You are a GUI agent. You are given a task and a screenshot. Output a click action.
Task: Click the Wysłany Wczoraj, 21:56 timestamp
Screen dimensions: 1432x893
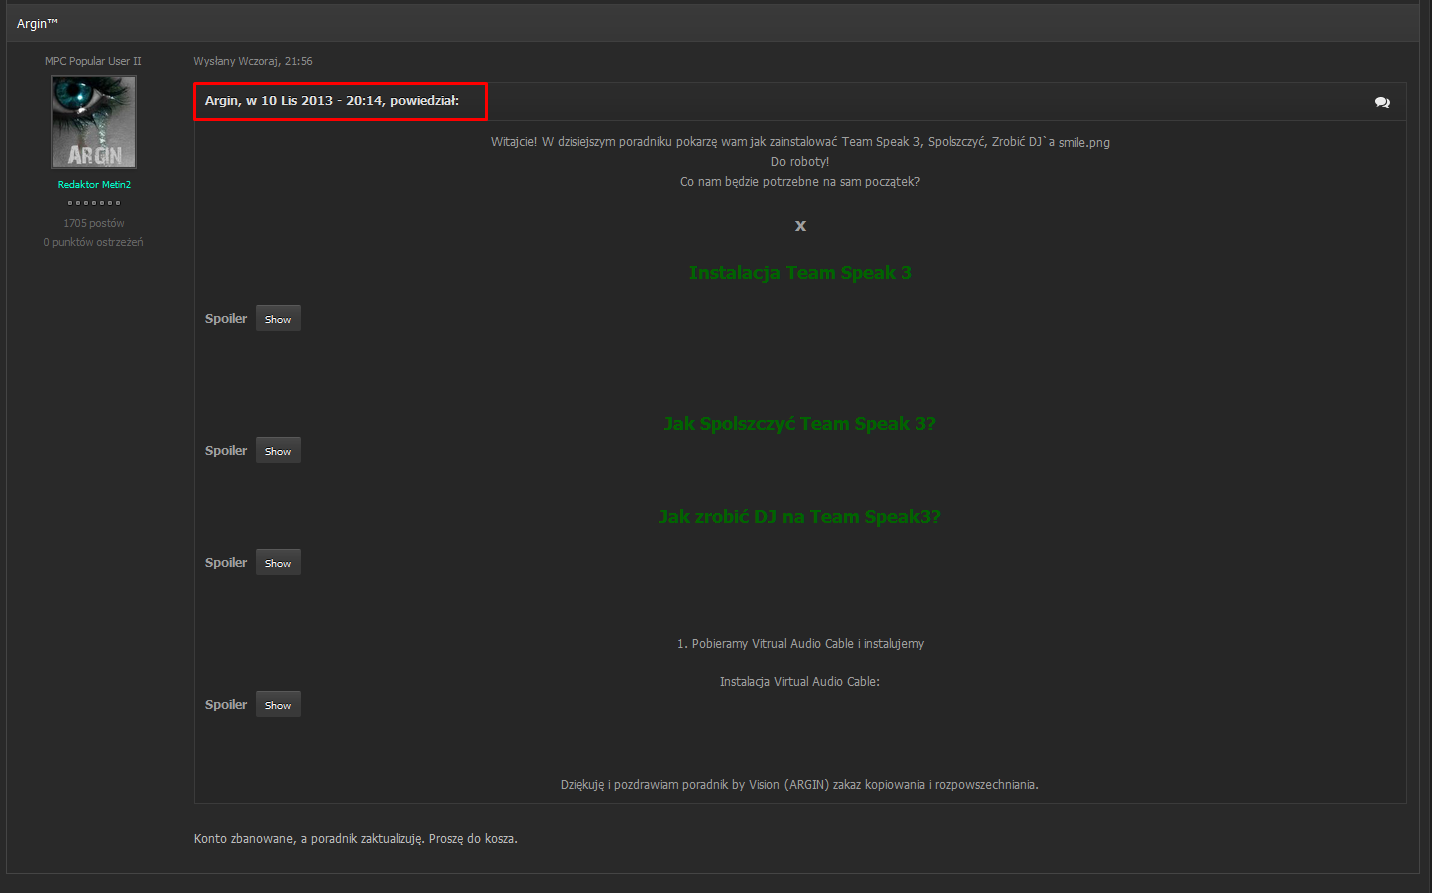(253, 61)
